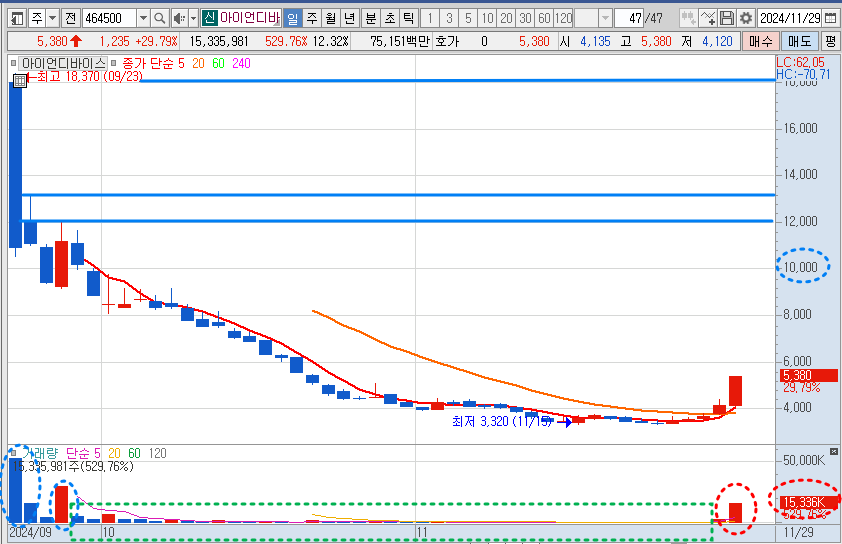
Task: Click the grid table icon near 최고 label
Action: [19, 81]
